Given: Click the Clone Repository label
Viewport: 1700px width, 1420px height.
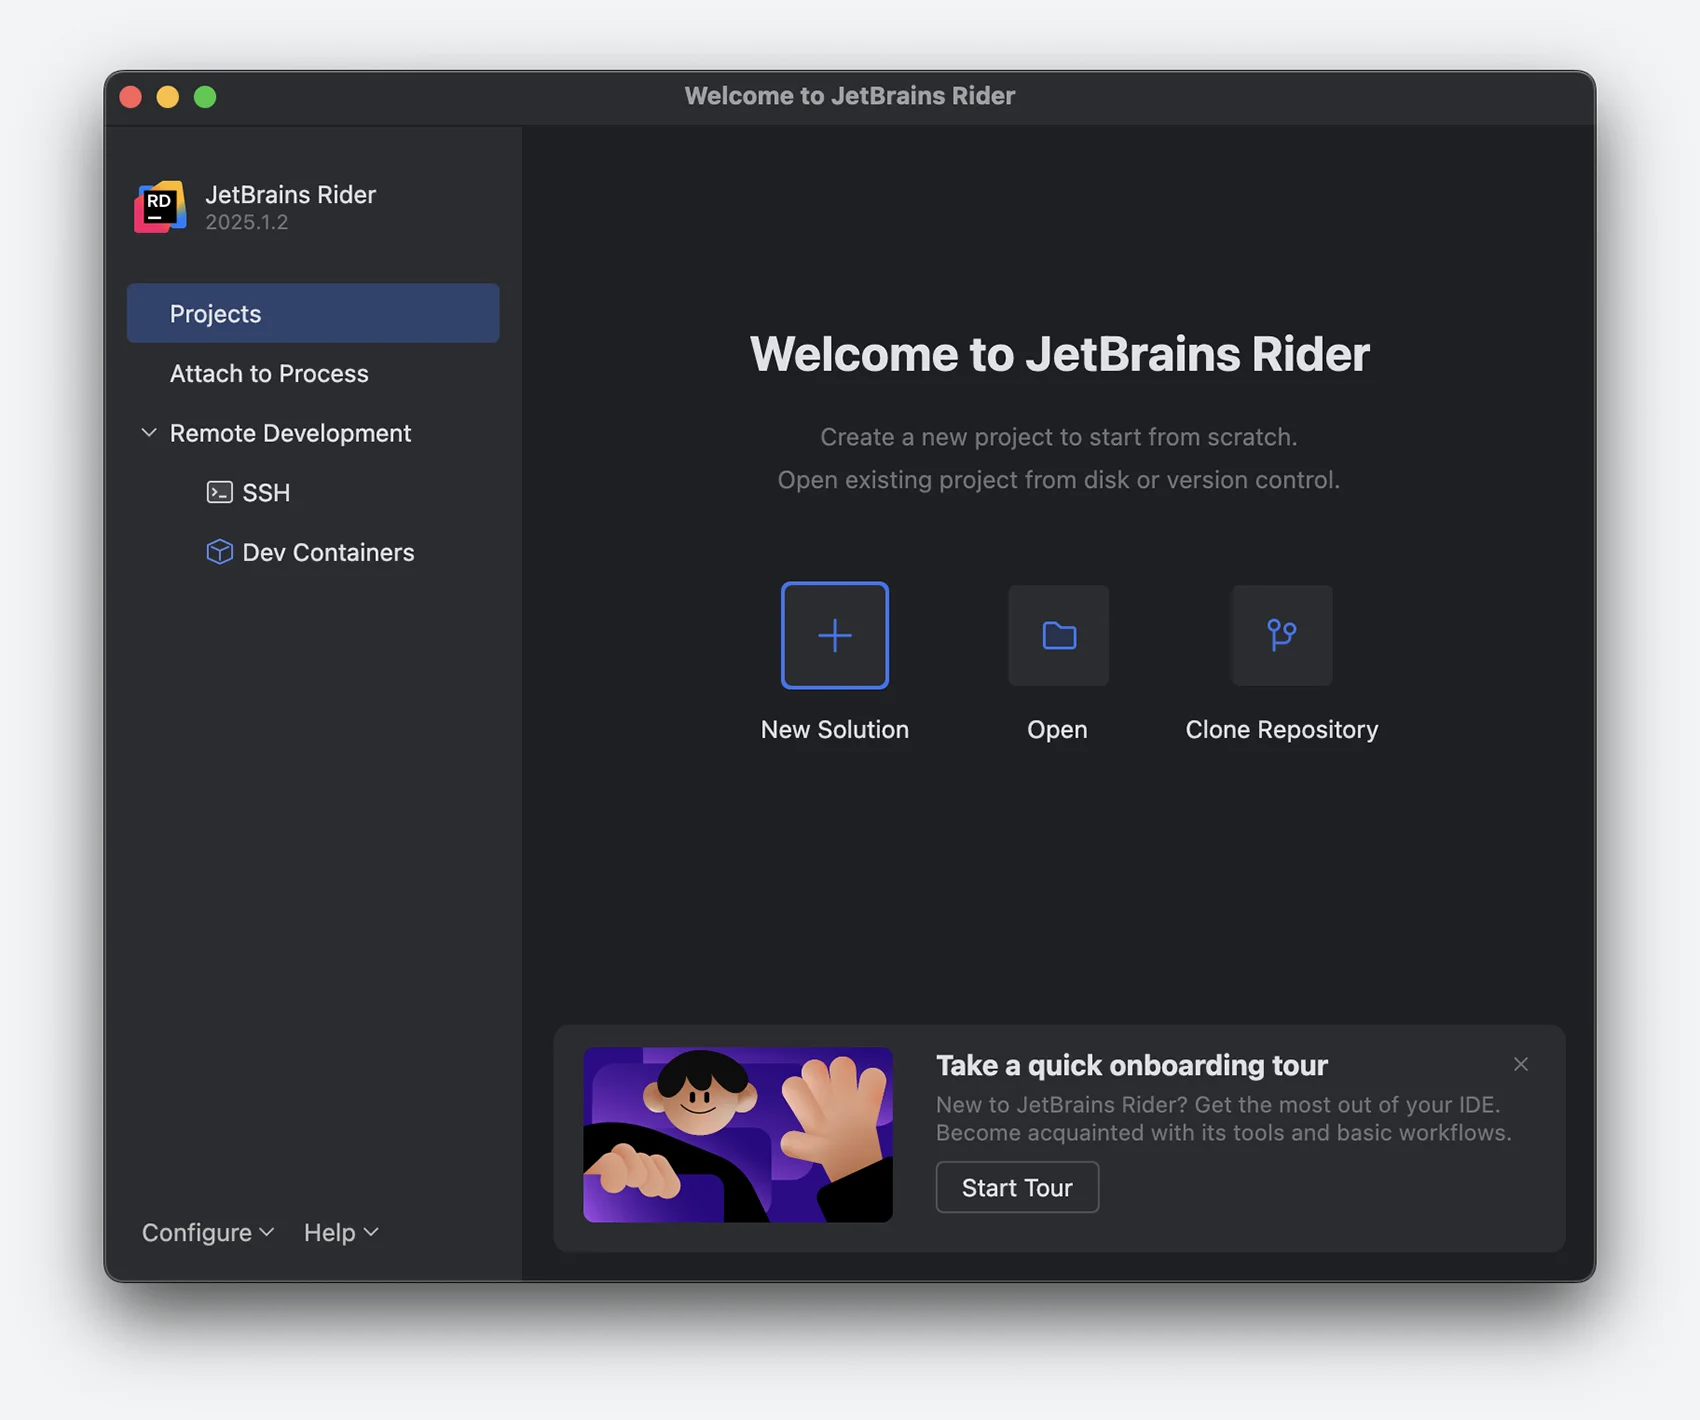Looking at the screenshot, I should tap(1281, 730).
